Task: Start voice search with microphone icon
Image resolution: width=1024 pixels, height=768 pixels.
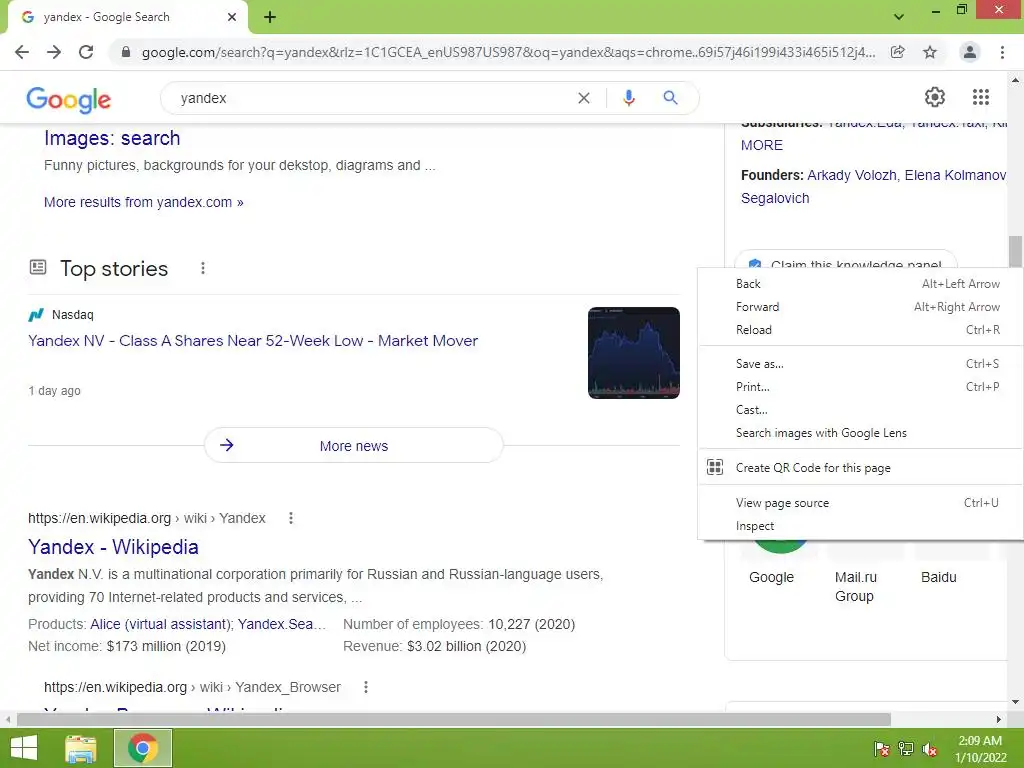Action: click(x=629, y=98)
